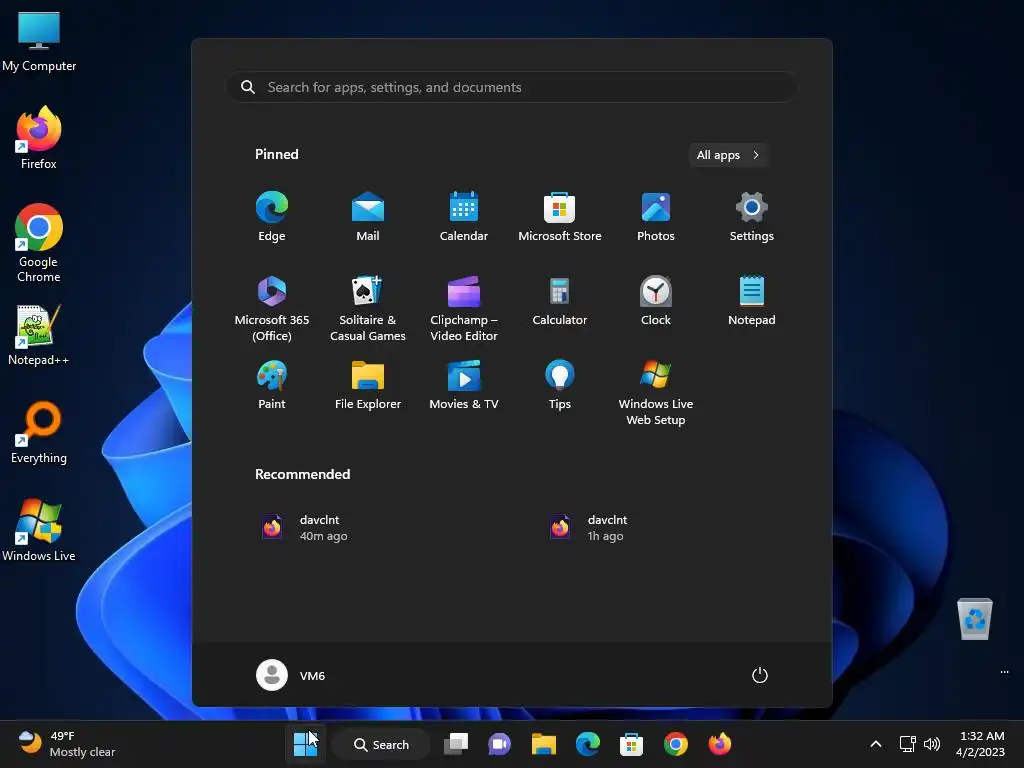Launch the Mail app
This screenshot has height=768, width=1024.
coord(368,217)
